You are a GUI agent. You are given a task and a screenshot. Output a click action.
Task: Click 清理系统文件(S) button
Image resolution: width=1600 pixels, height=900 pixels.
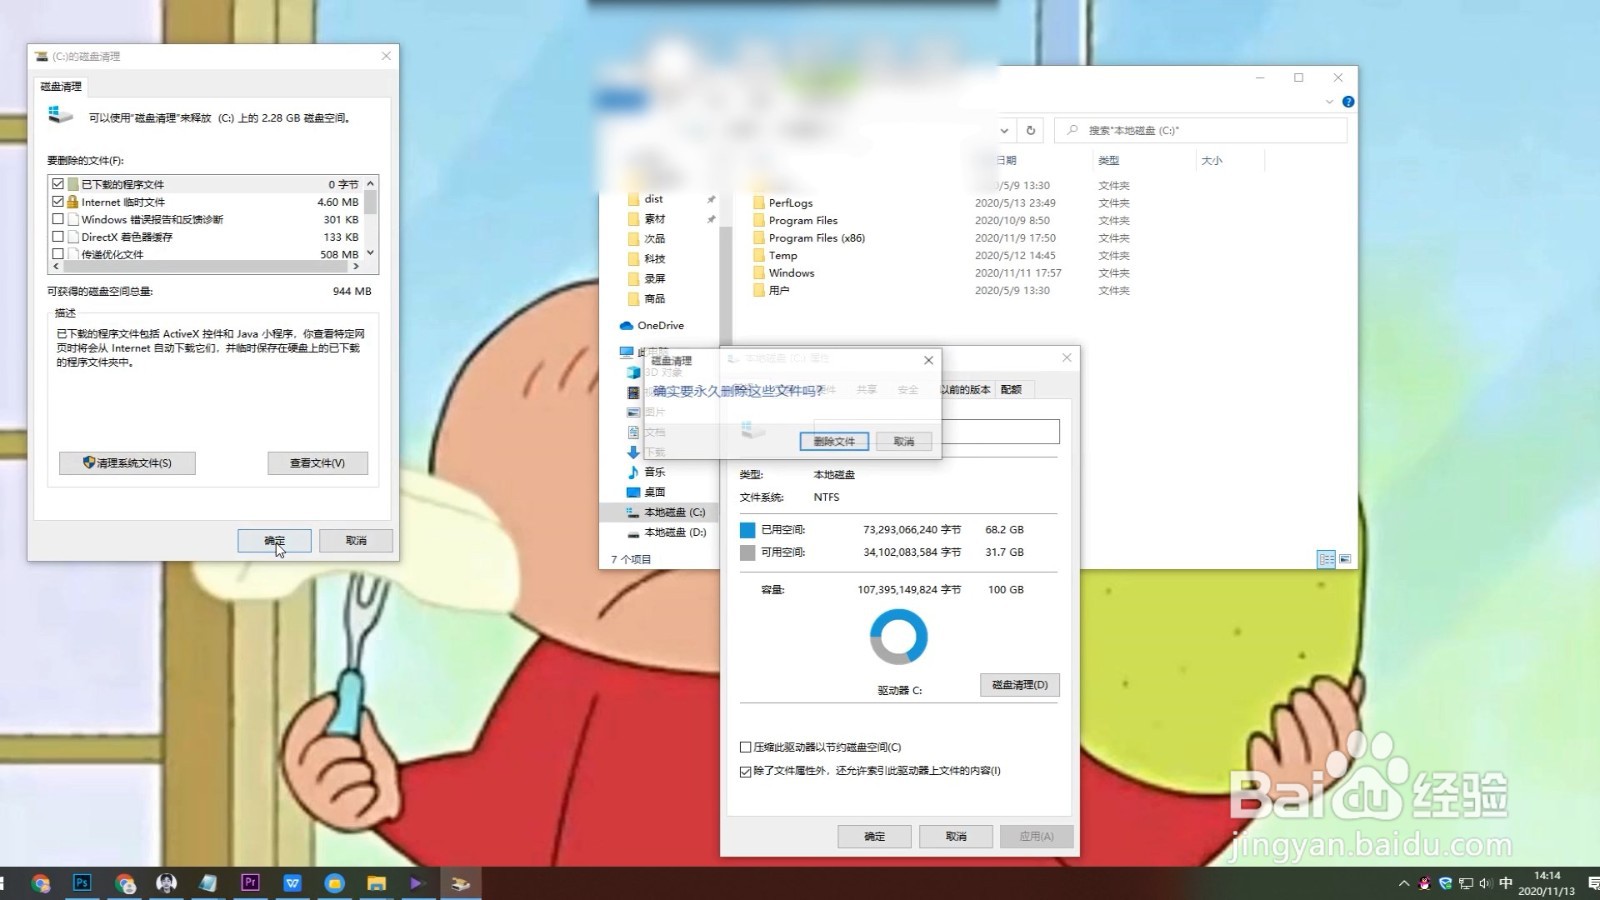127,463
